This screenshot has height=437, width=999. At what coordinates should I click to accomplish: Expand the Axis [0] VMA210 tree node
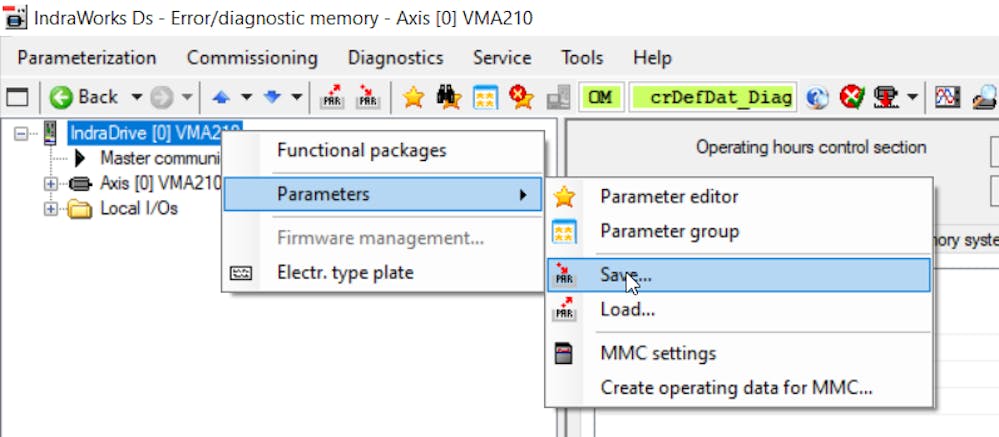51,183
